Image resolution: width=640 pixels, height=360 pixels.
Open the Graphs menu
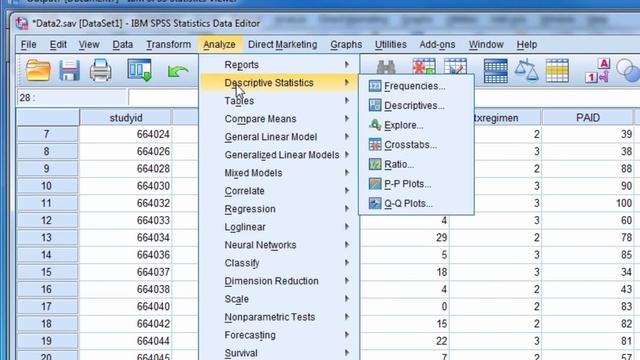pyautogui.click(x=346, y=44)
